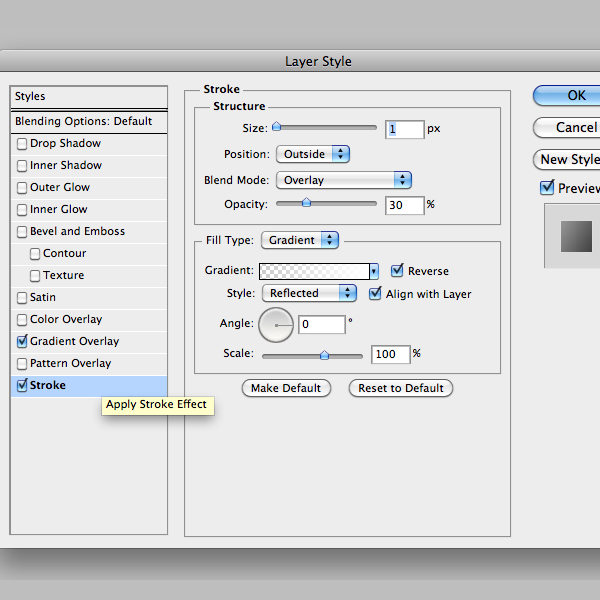Select the Stroke label in list

[x=48, y=385]
